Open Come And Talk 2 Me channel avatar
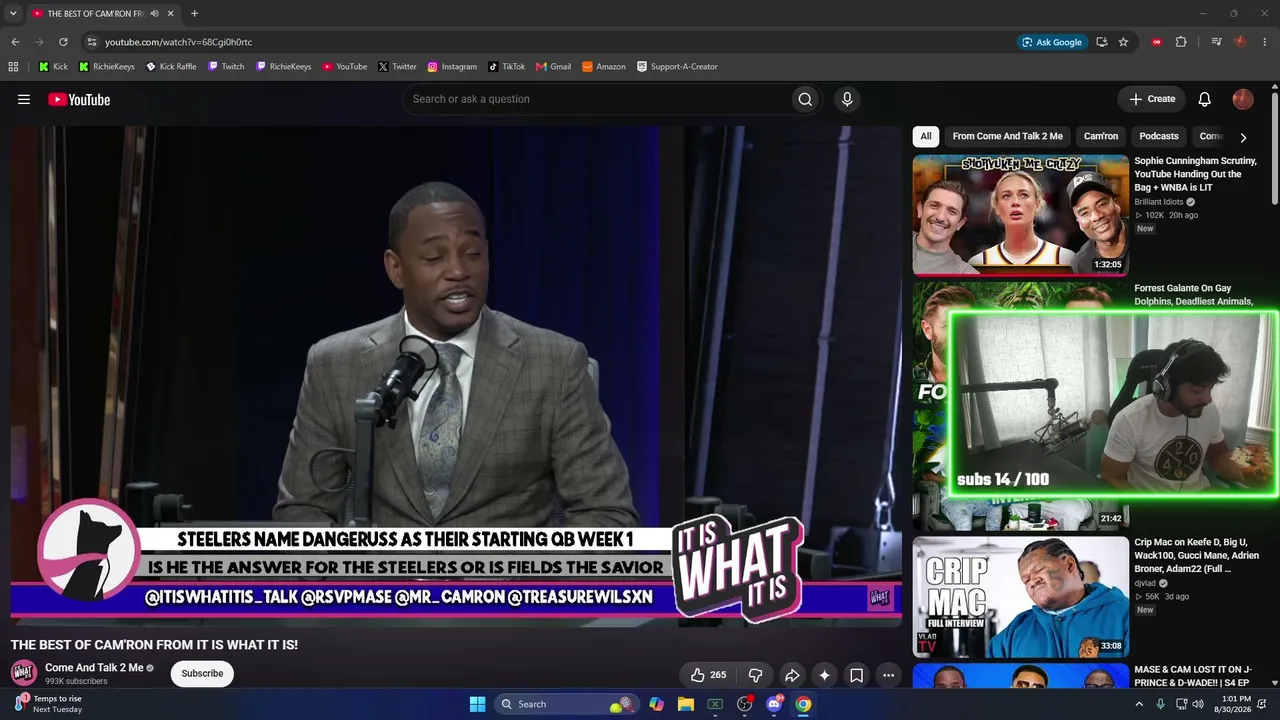This screenshot has width=1280, height=720. click(24, 672)
